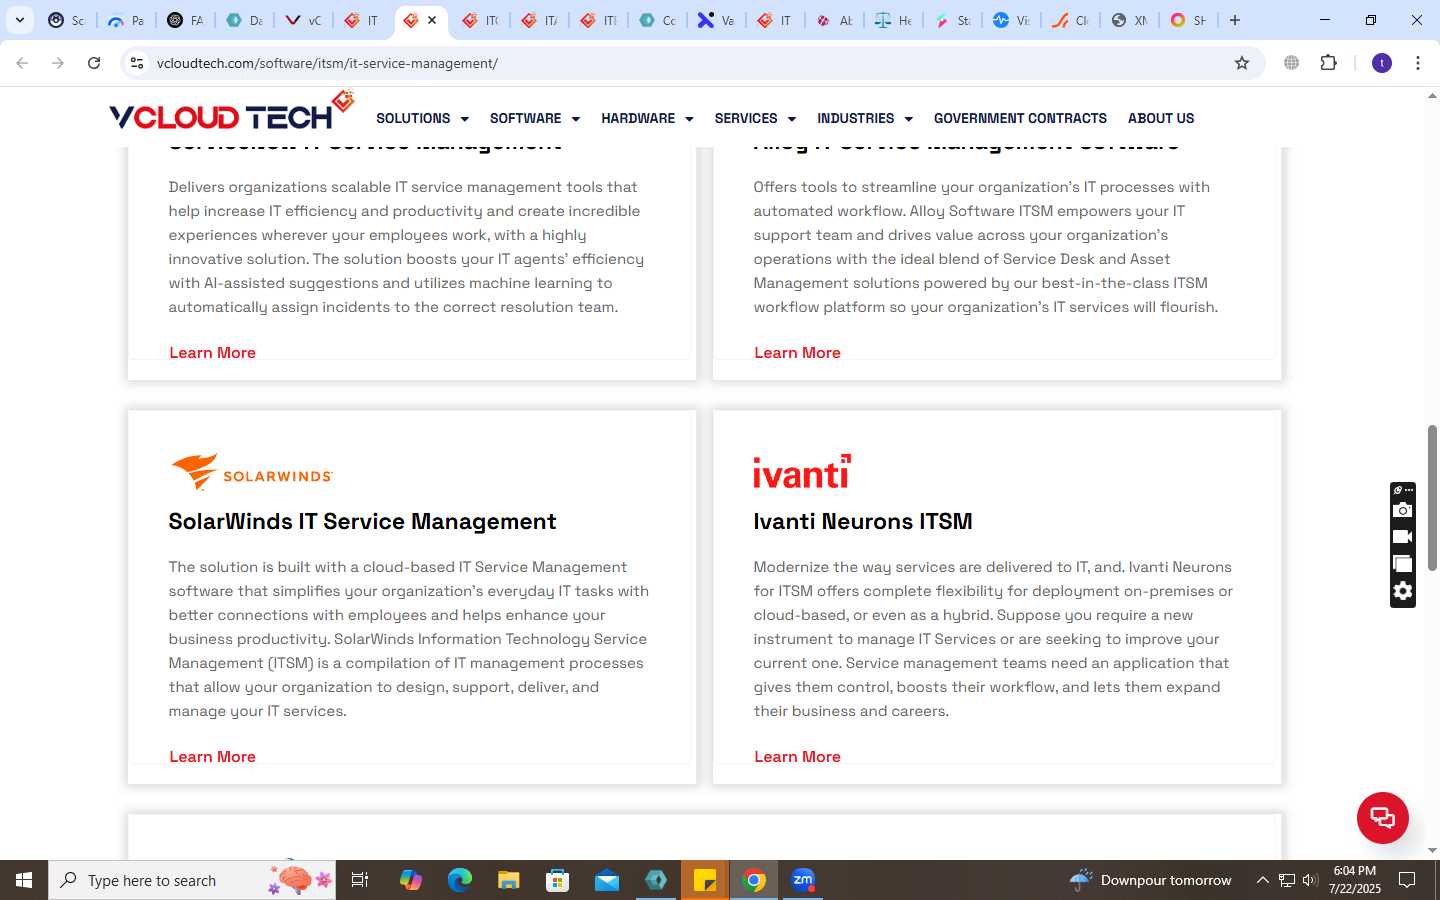
Task: Switch to the 'He' browser tab
Action: pos(893,20)
